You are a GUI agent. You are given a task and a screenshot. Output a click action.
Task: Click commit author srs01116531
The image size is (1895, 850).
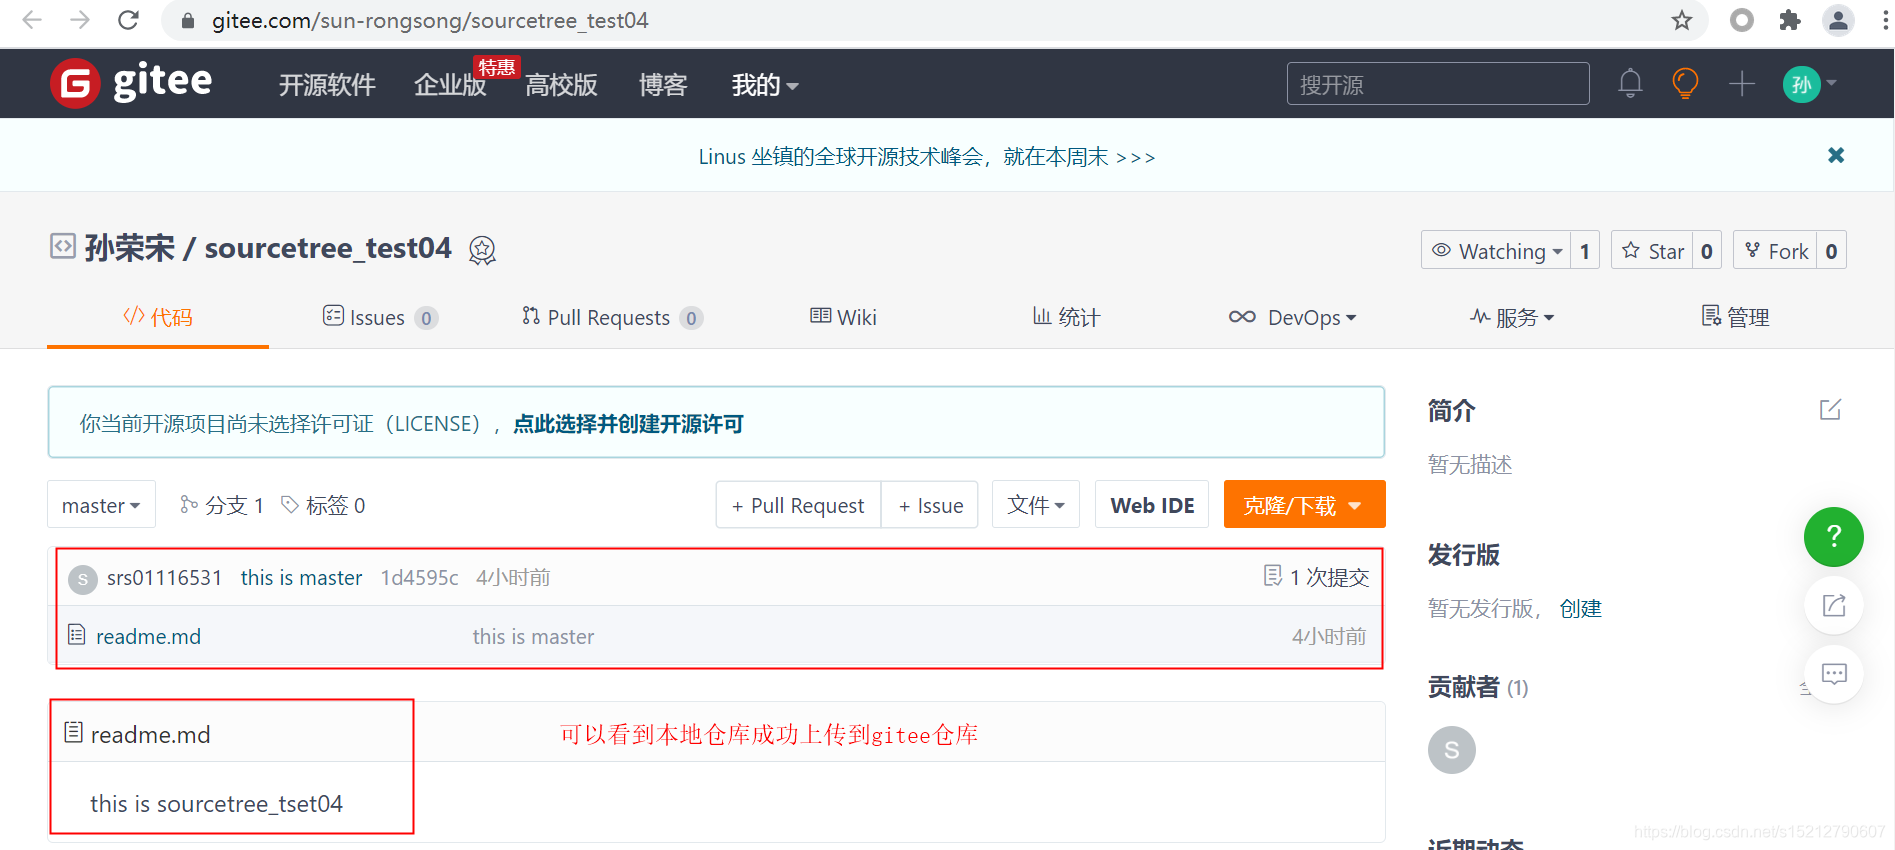click(165, 578)
